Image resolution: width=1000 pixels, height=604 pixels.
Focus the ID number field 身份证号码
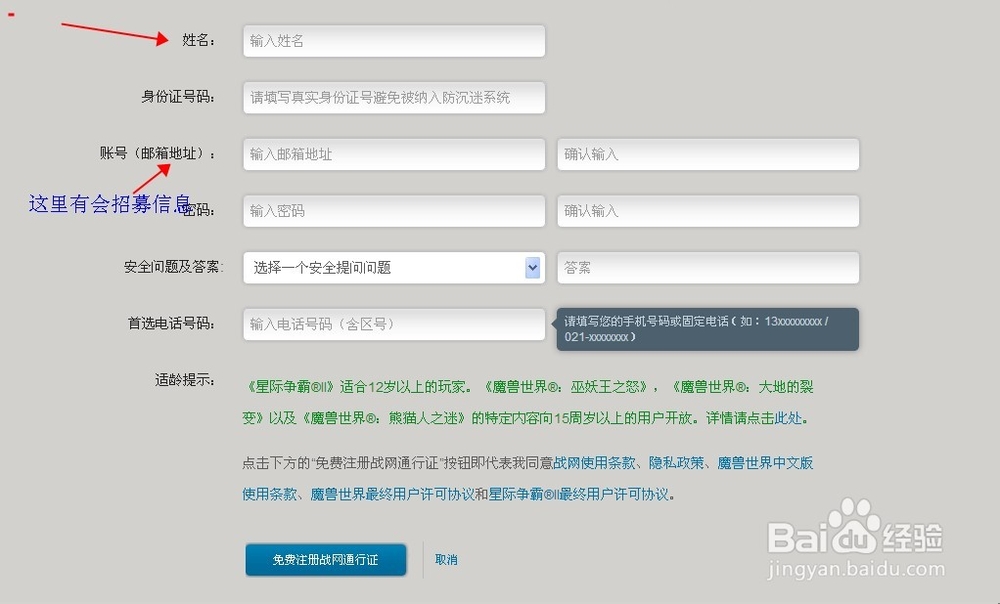click(x=393, y=98)
